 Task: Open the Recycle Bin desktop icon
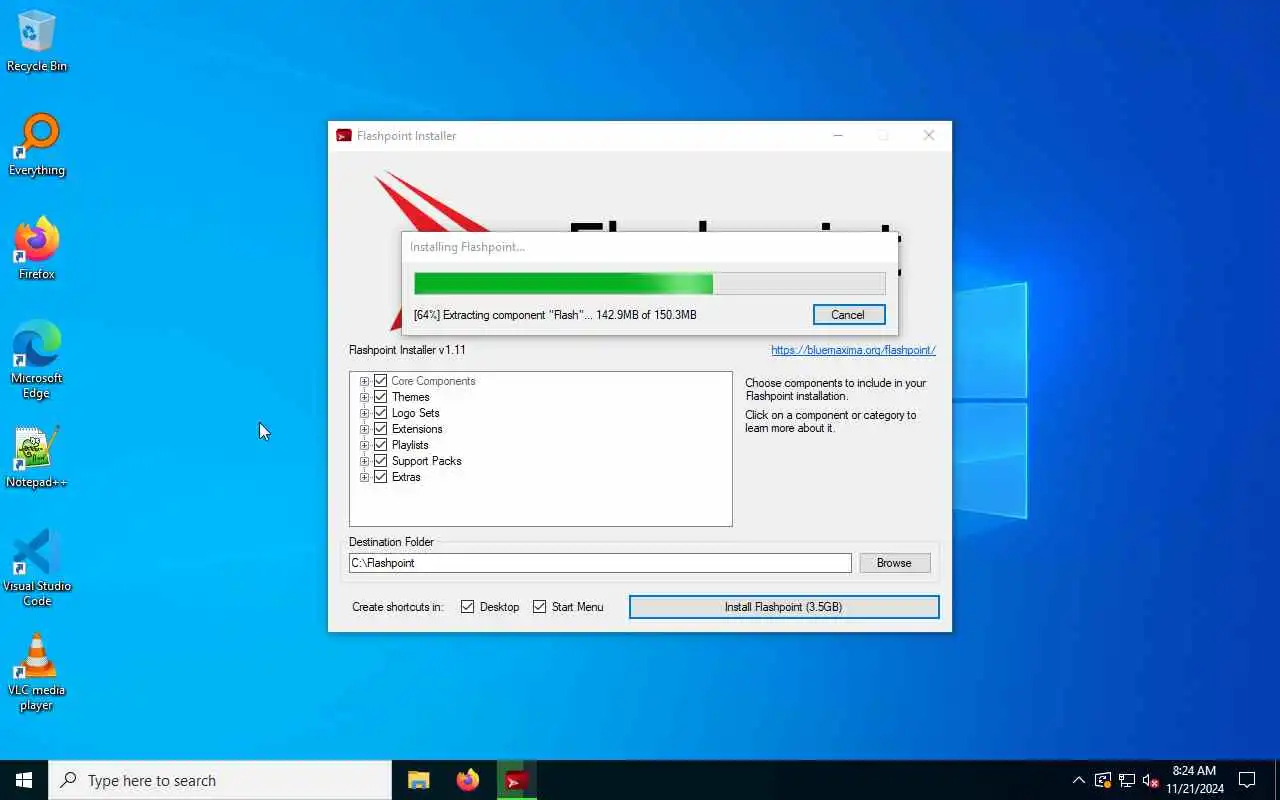click(x=37, y=41)
